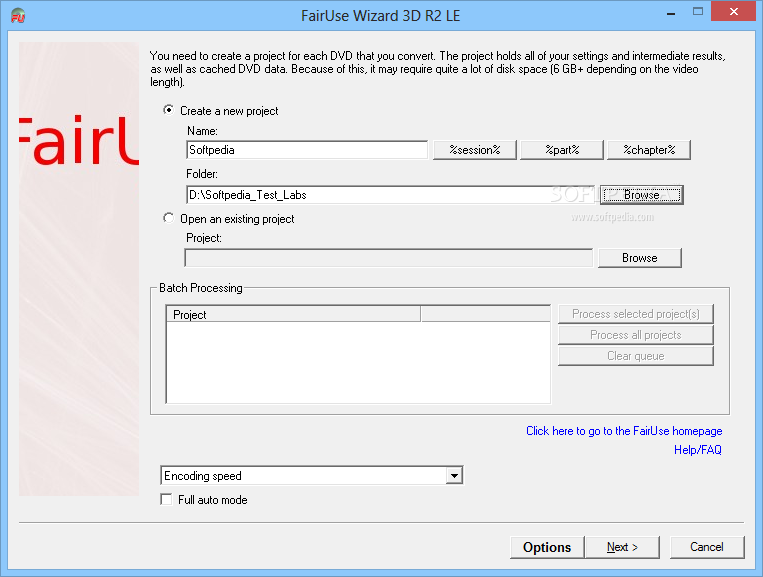Click into the existing Project path field
The image size is (763, 577).
tap(389, 258)
